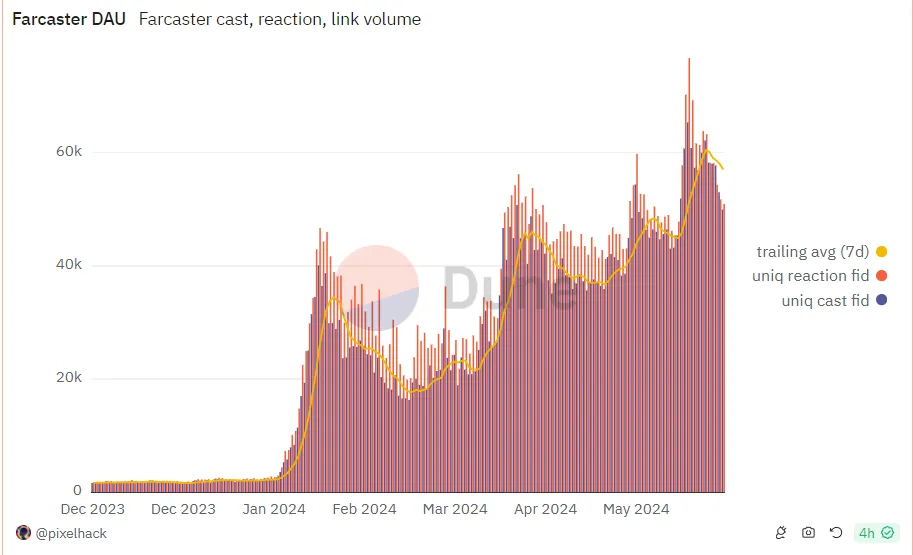Toggle trailing avg (7d) legend series
This screenshot has height=555, width=913.
(812, 252)
